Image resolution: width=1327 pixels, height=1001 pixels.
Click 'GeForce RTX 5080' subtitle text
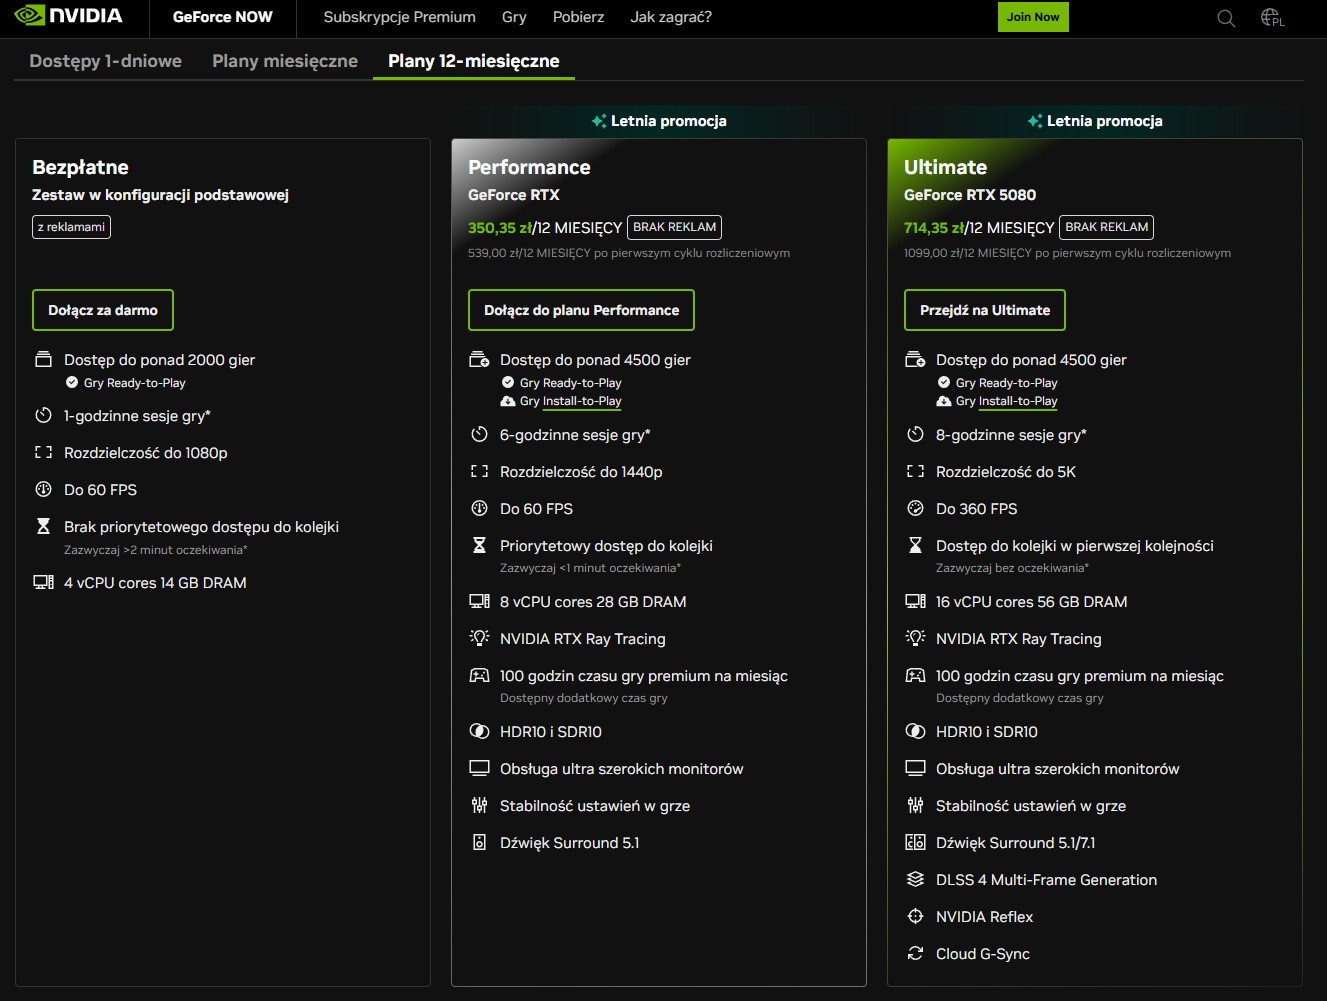[x=970, y=195]
